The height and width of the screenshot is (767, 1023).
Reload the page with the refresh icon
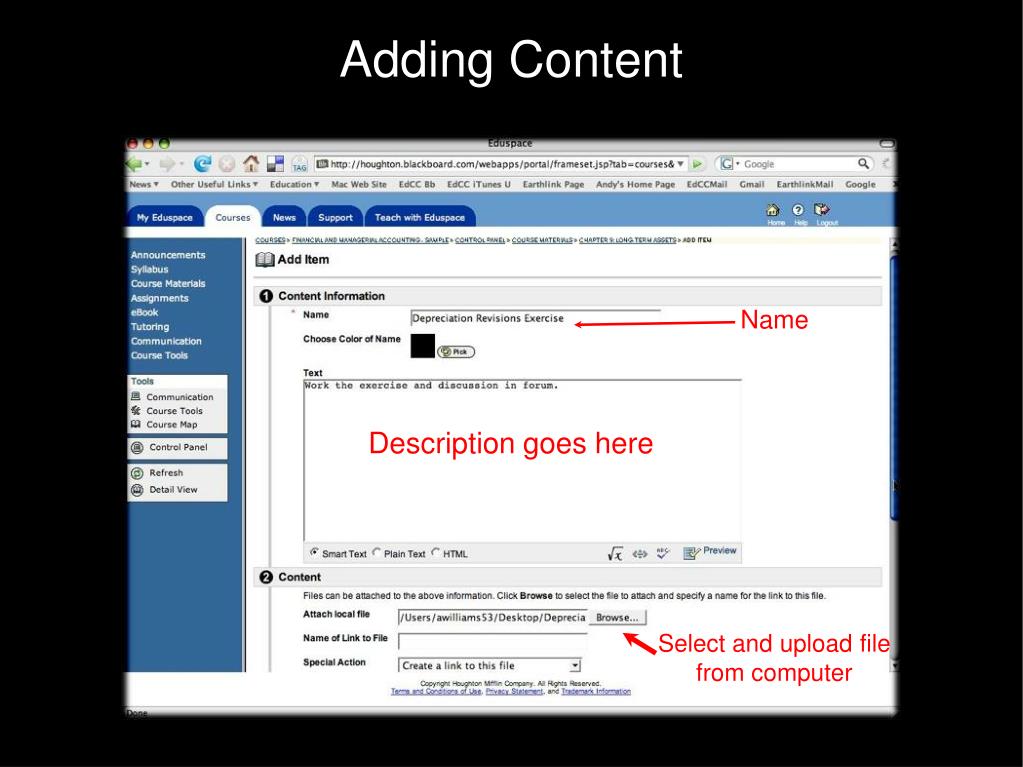point(202,164)
